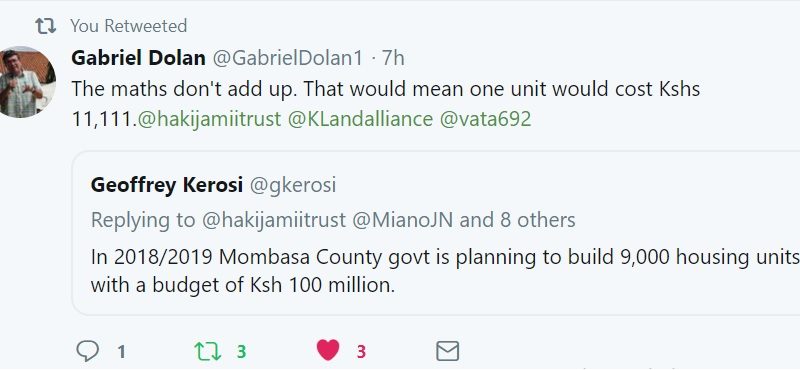The image size is (800, 370).
Task: Click the reply speech bubble icon
Action: (87, 351)
